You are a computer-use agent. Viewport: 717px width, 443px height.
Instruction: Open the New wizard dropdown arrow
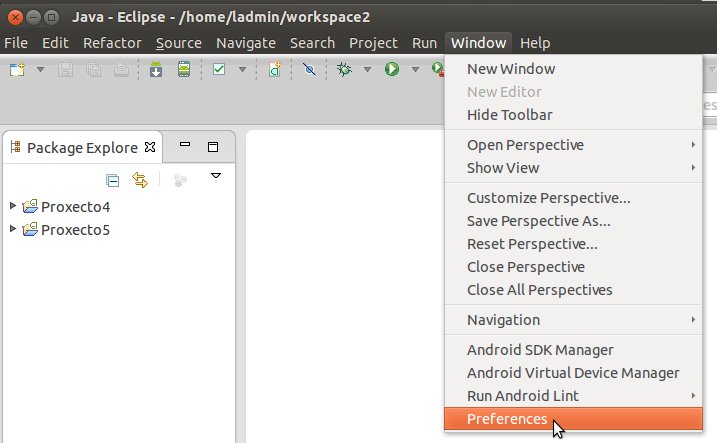(x=40, y=69)
